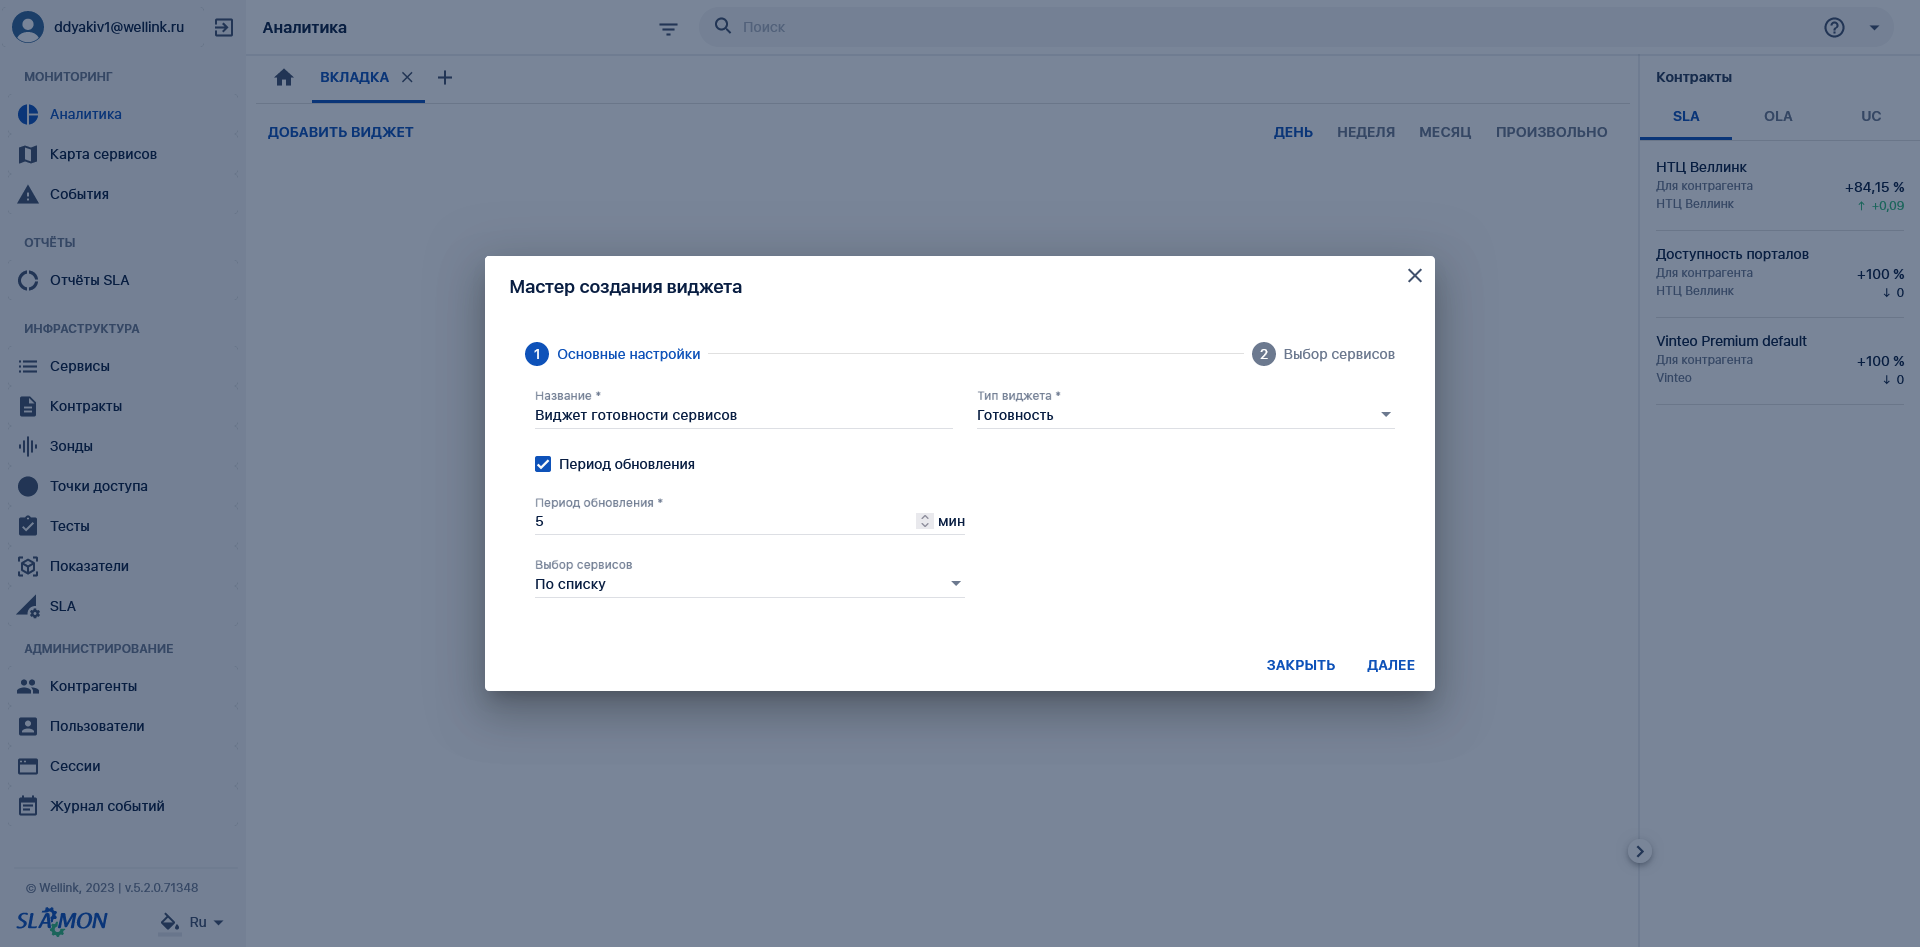The height and width of the screenshot is (947, 1920).
Task: Open Отчёты SLA icon in sidebar
Action: [28, 280]
